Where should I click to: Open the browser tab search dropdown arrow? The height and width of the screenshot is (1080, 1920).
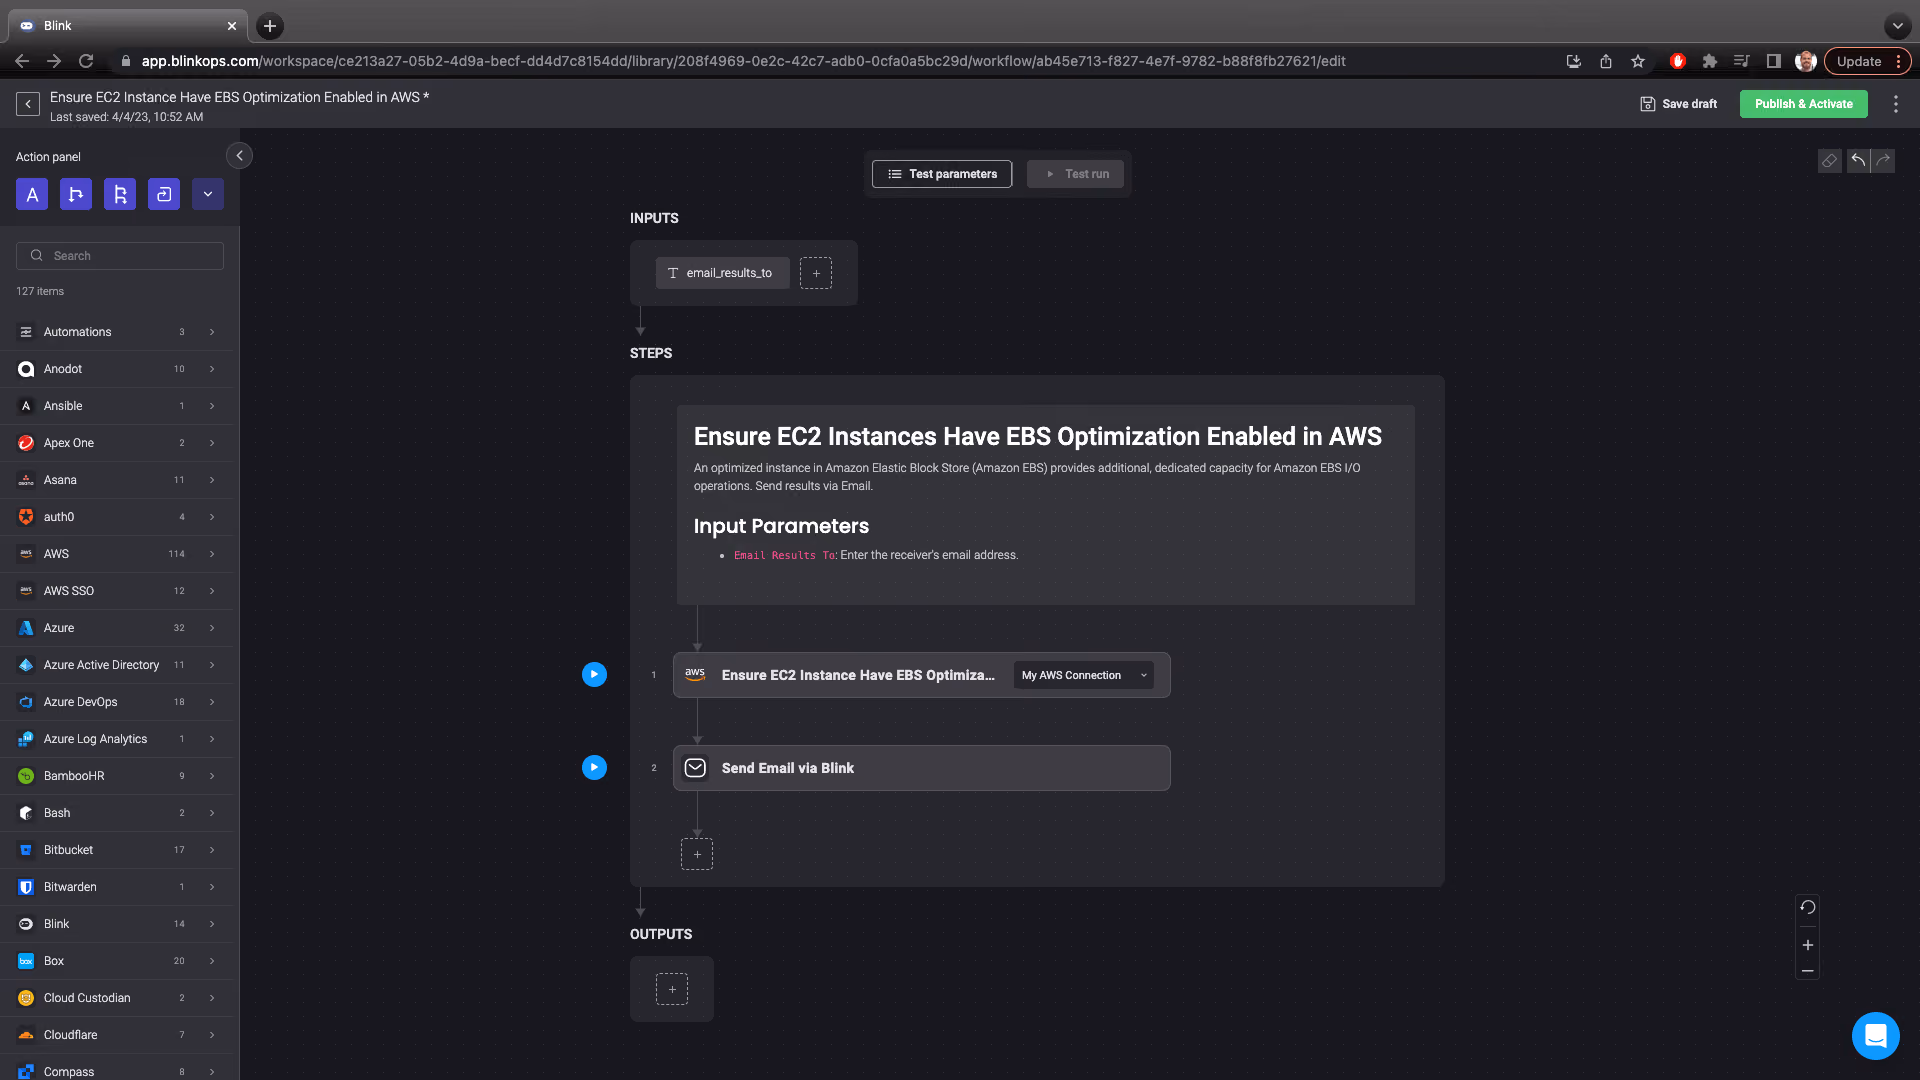click(1897, 26)
